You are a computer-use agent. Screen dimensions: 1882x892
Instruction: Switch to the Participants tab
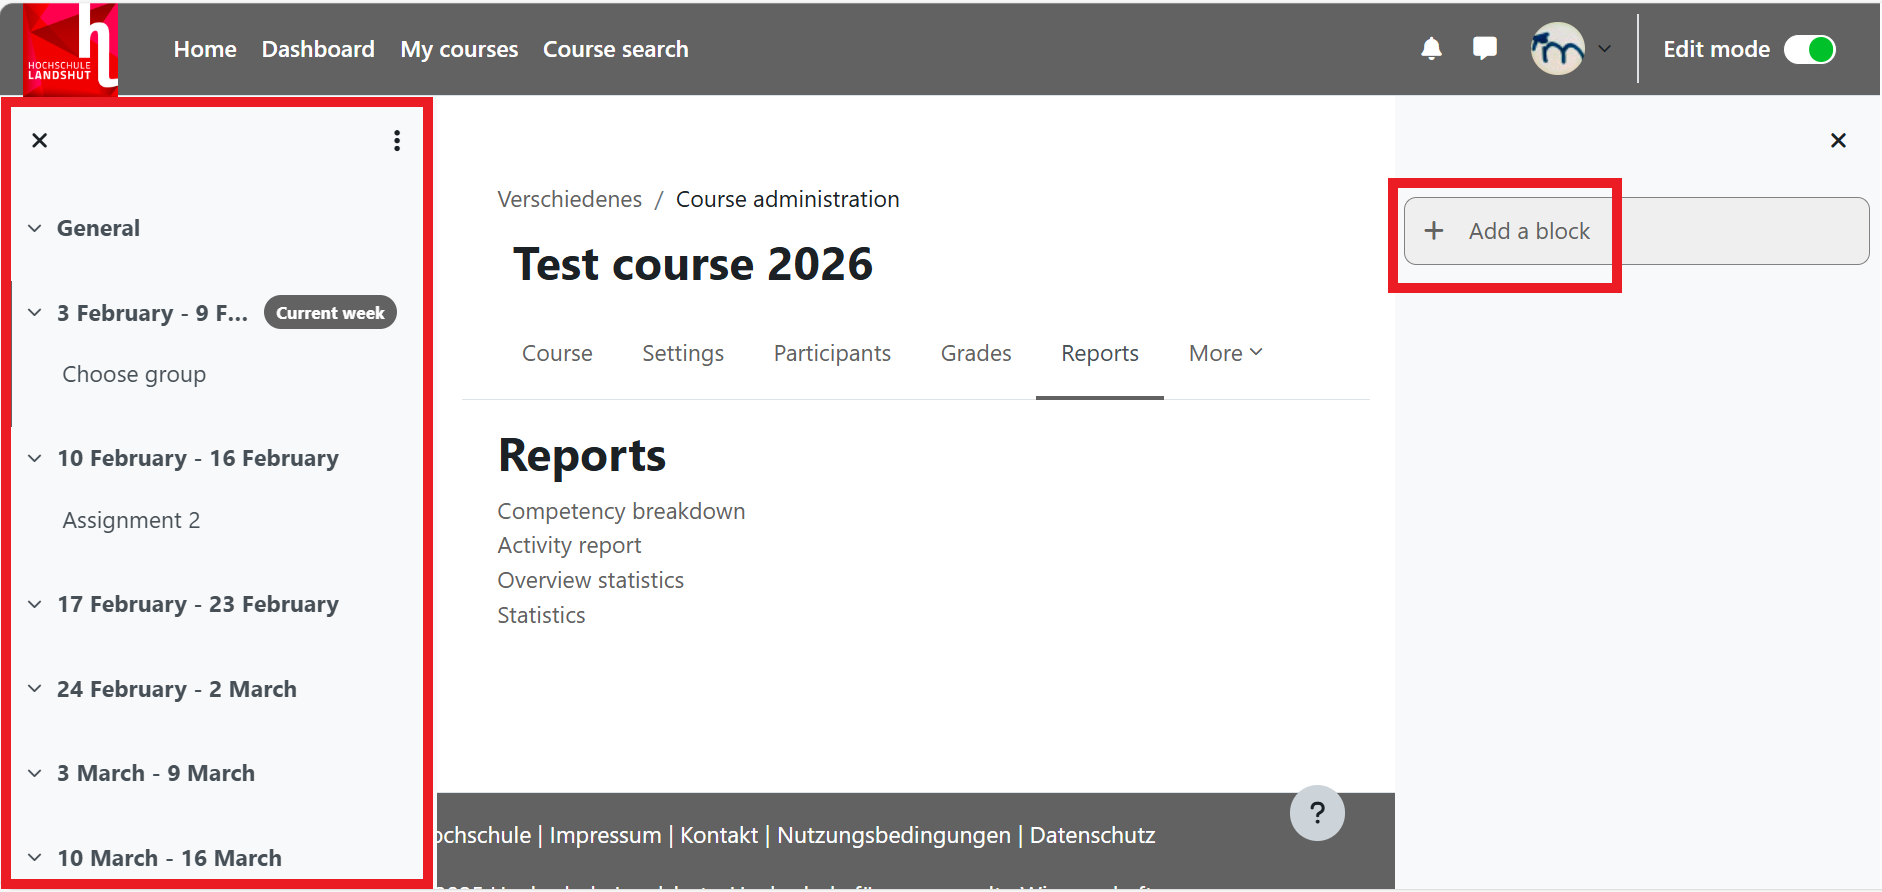point(832,354)
